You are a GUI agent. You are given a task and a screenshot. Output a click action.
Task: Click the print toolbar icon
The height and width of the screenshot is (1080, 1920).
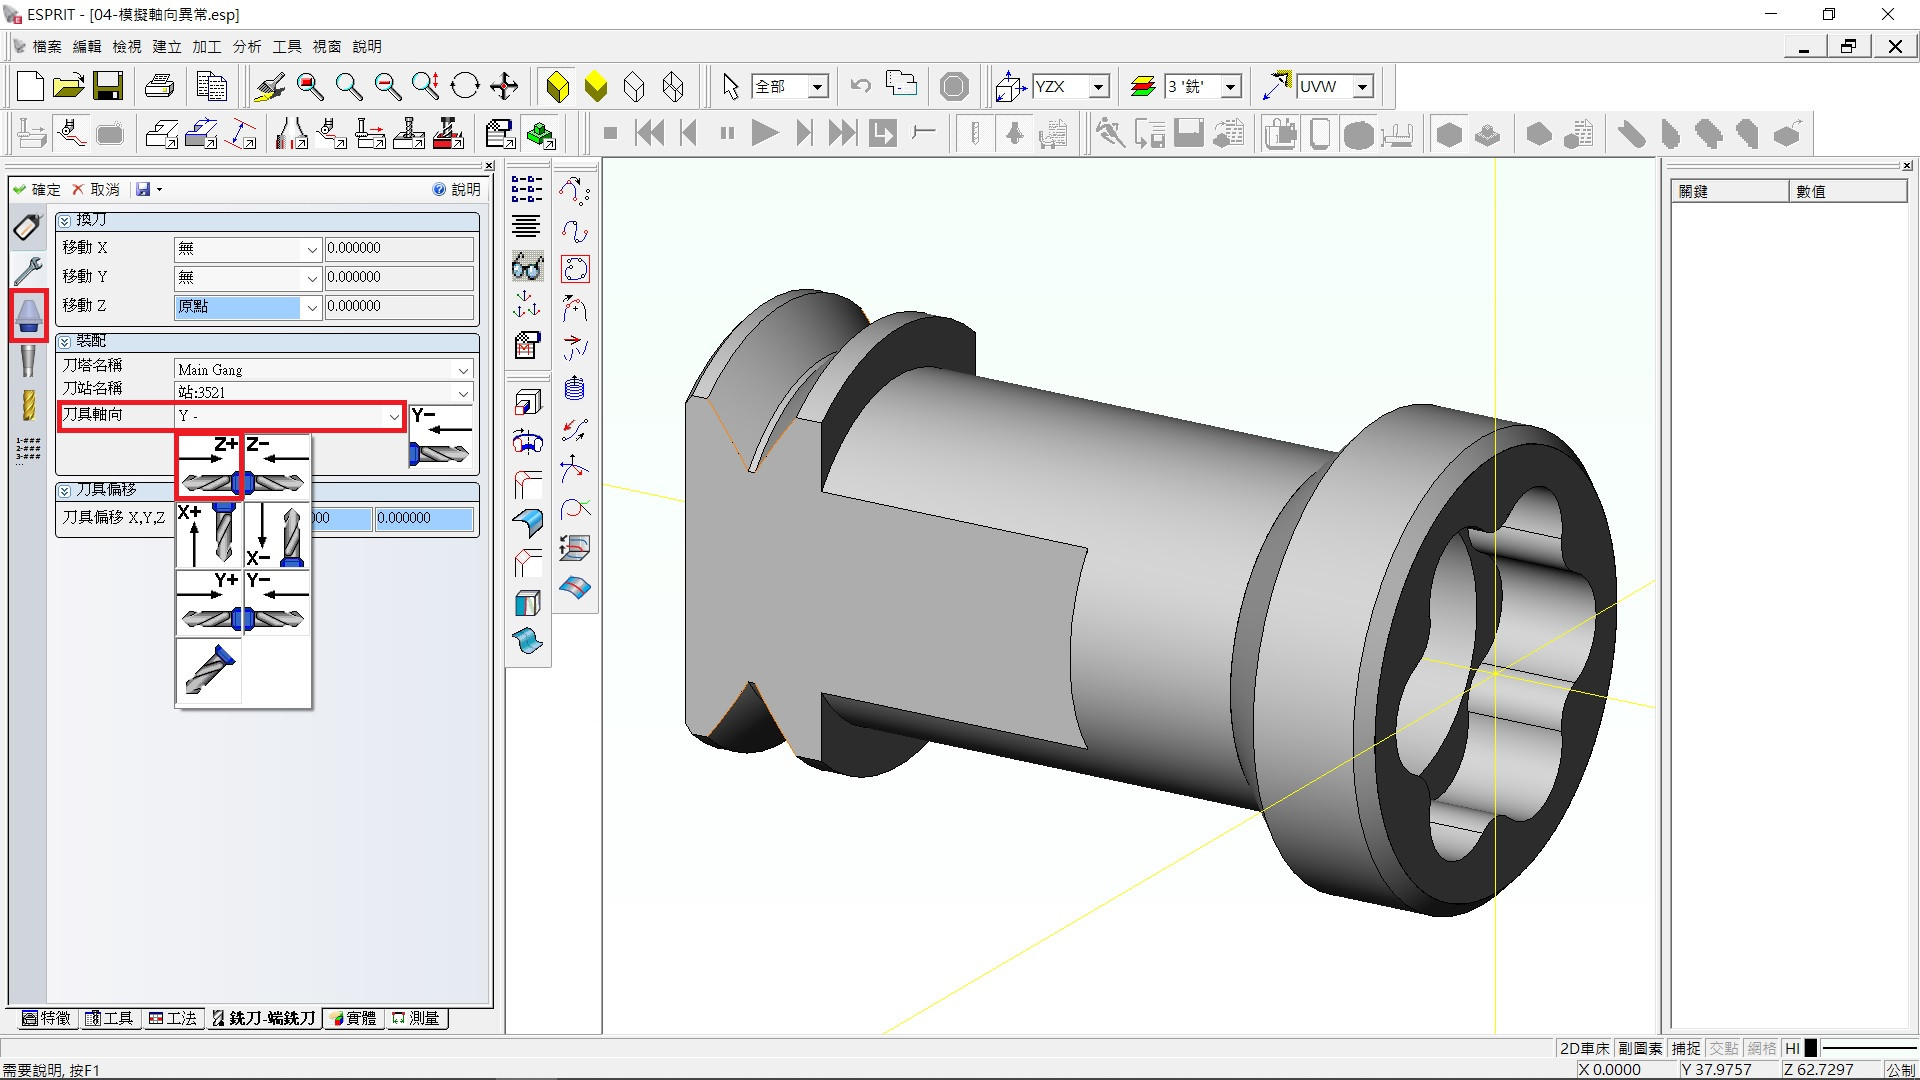click(159, 87)
